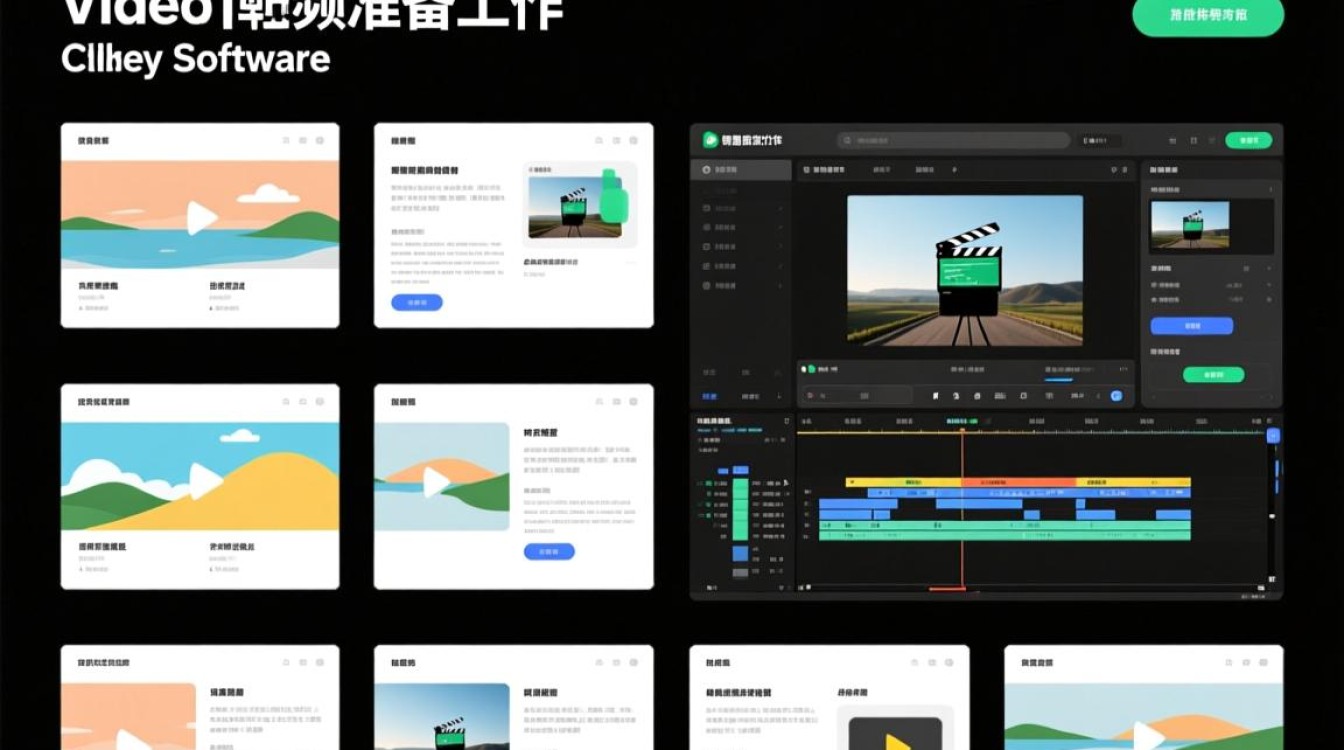Viewport: 1344px width, 750px height.
Task: Click the green pill button at page top-right
Action: point(1207,17)
